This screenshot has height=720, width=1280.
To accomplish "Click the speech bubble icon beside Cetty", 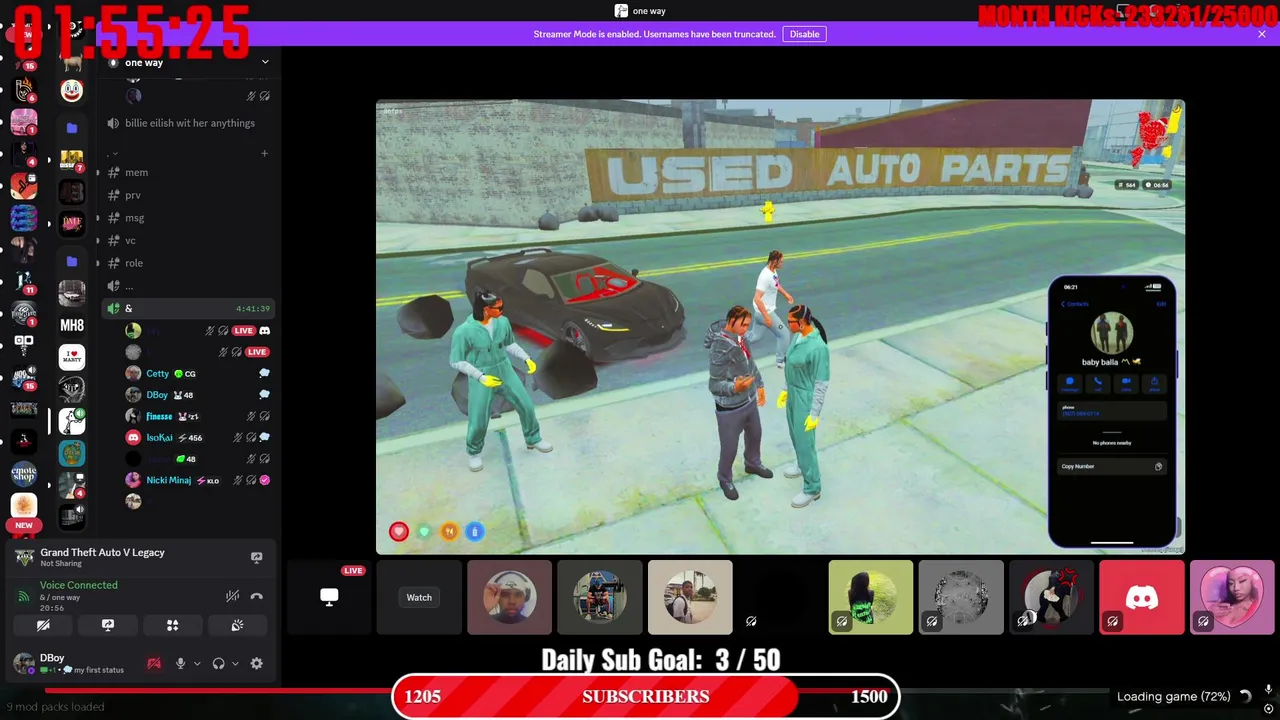I will [264, 373].
